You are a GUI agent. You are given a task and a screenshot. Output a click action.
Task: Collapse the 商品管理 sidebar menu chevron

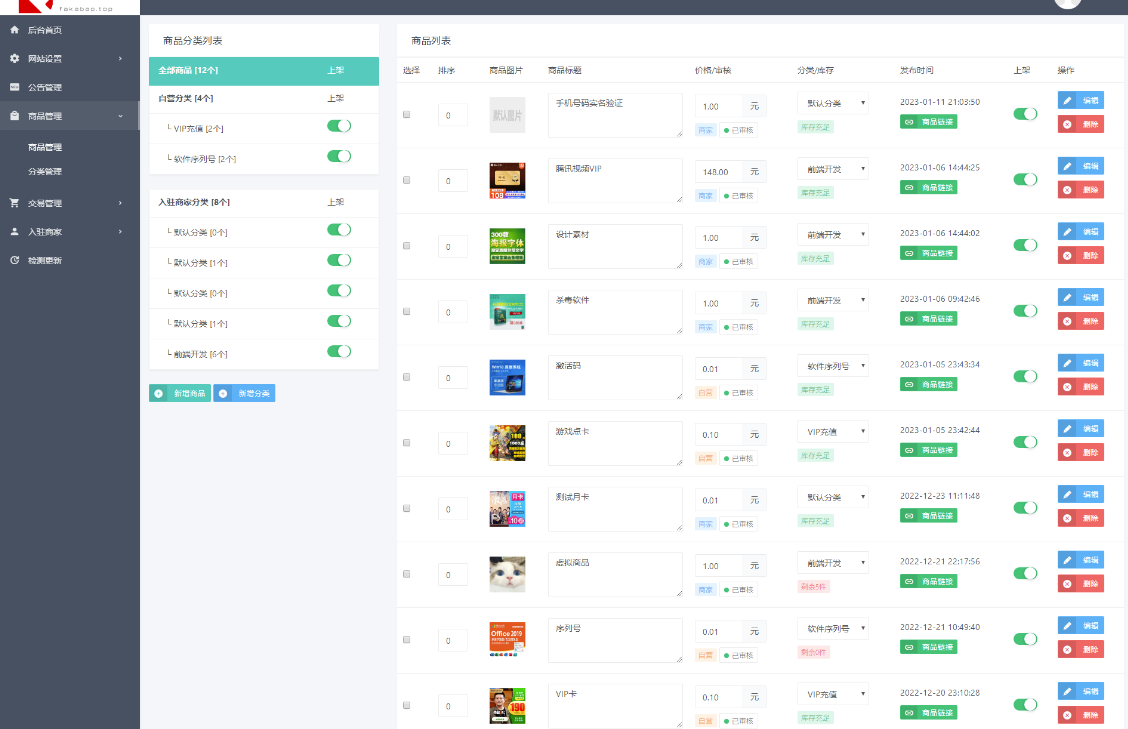[120, 117]
